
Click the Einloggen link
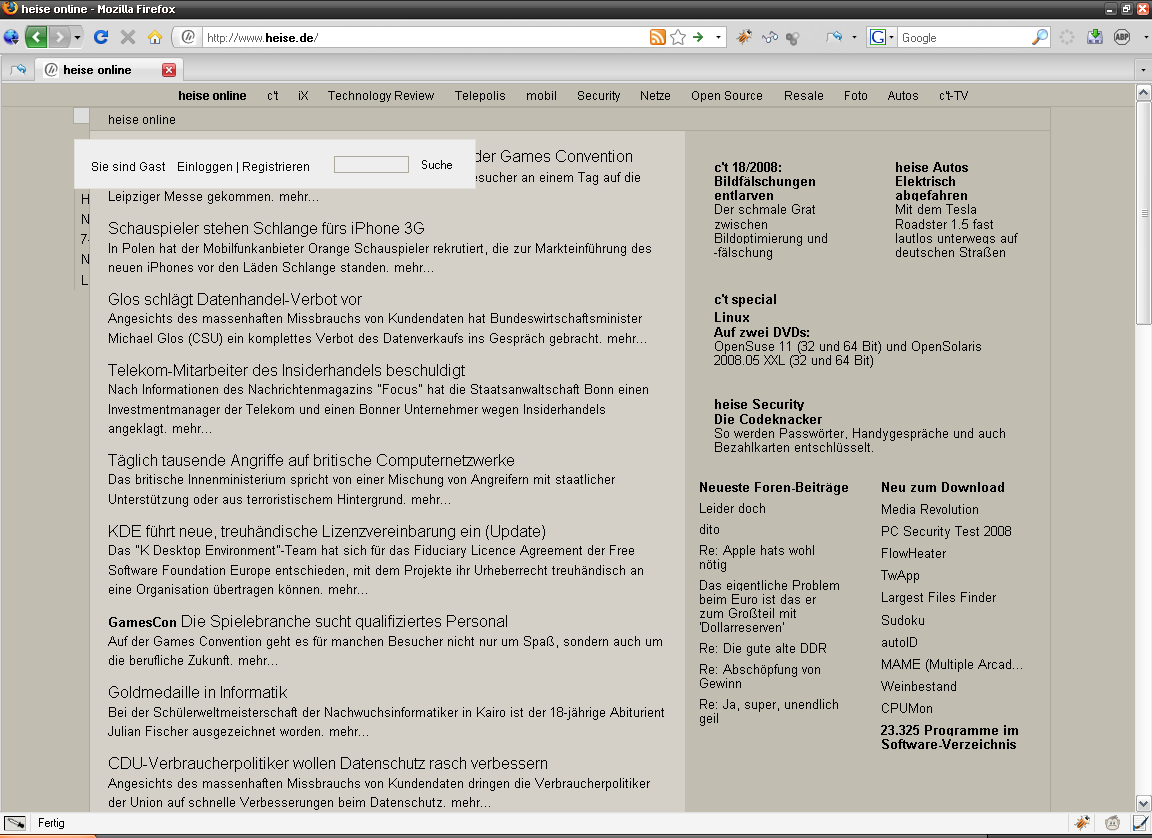(205, 167)
